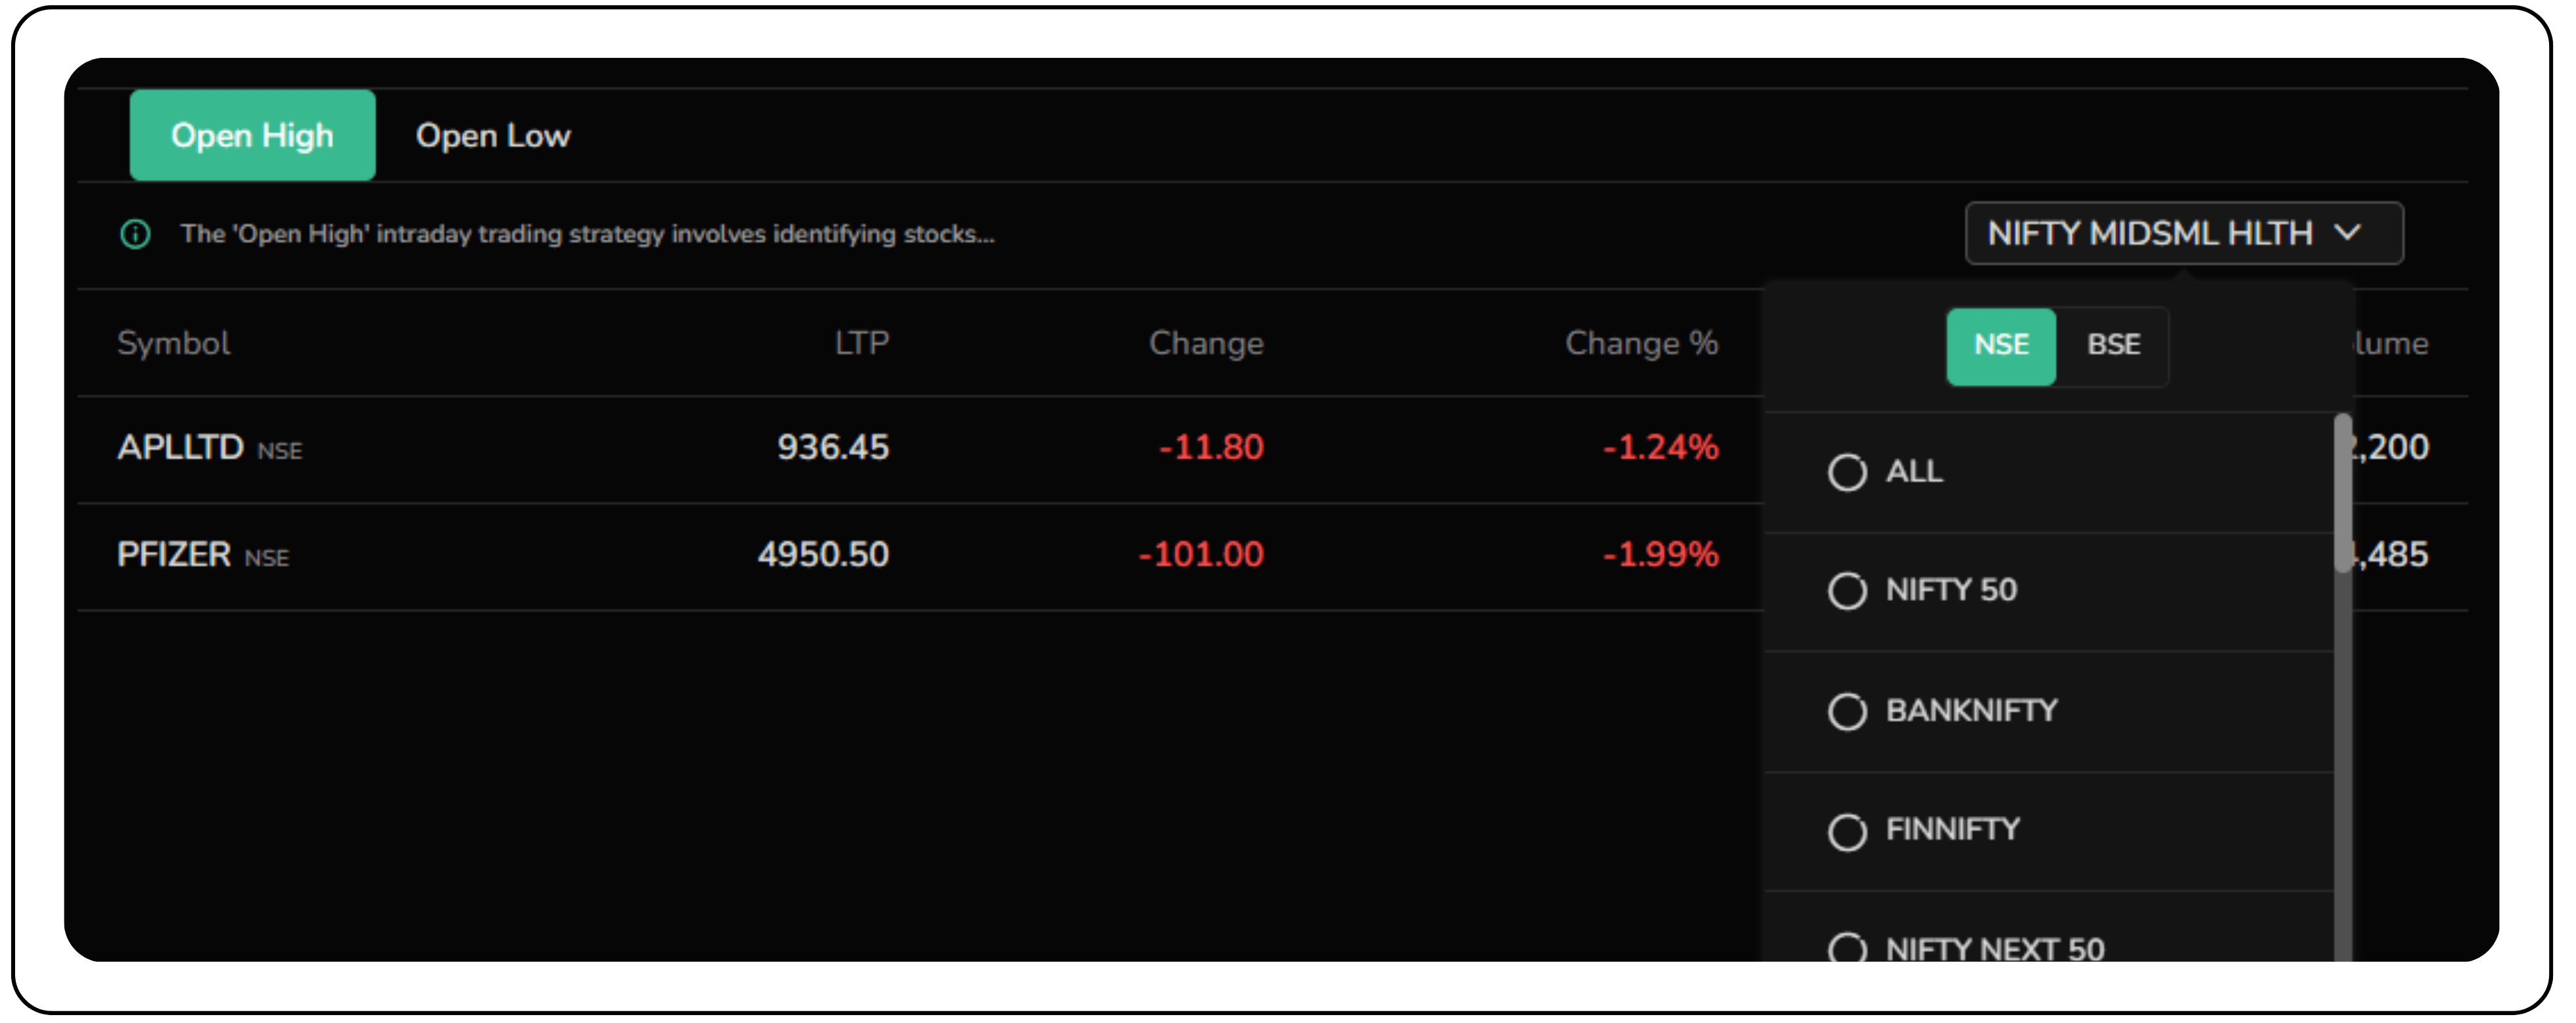The width and height of the screenshot is (2576, 1023).
Task: Toggle exchange filter to BSE
Action: 2113,345
